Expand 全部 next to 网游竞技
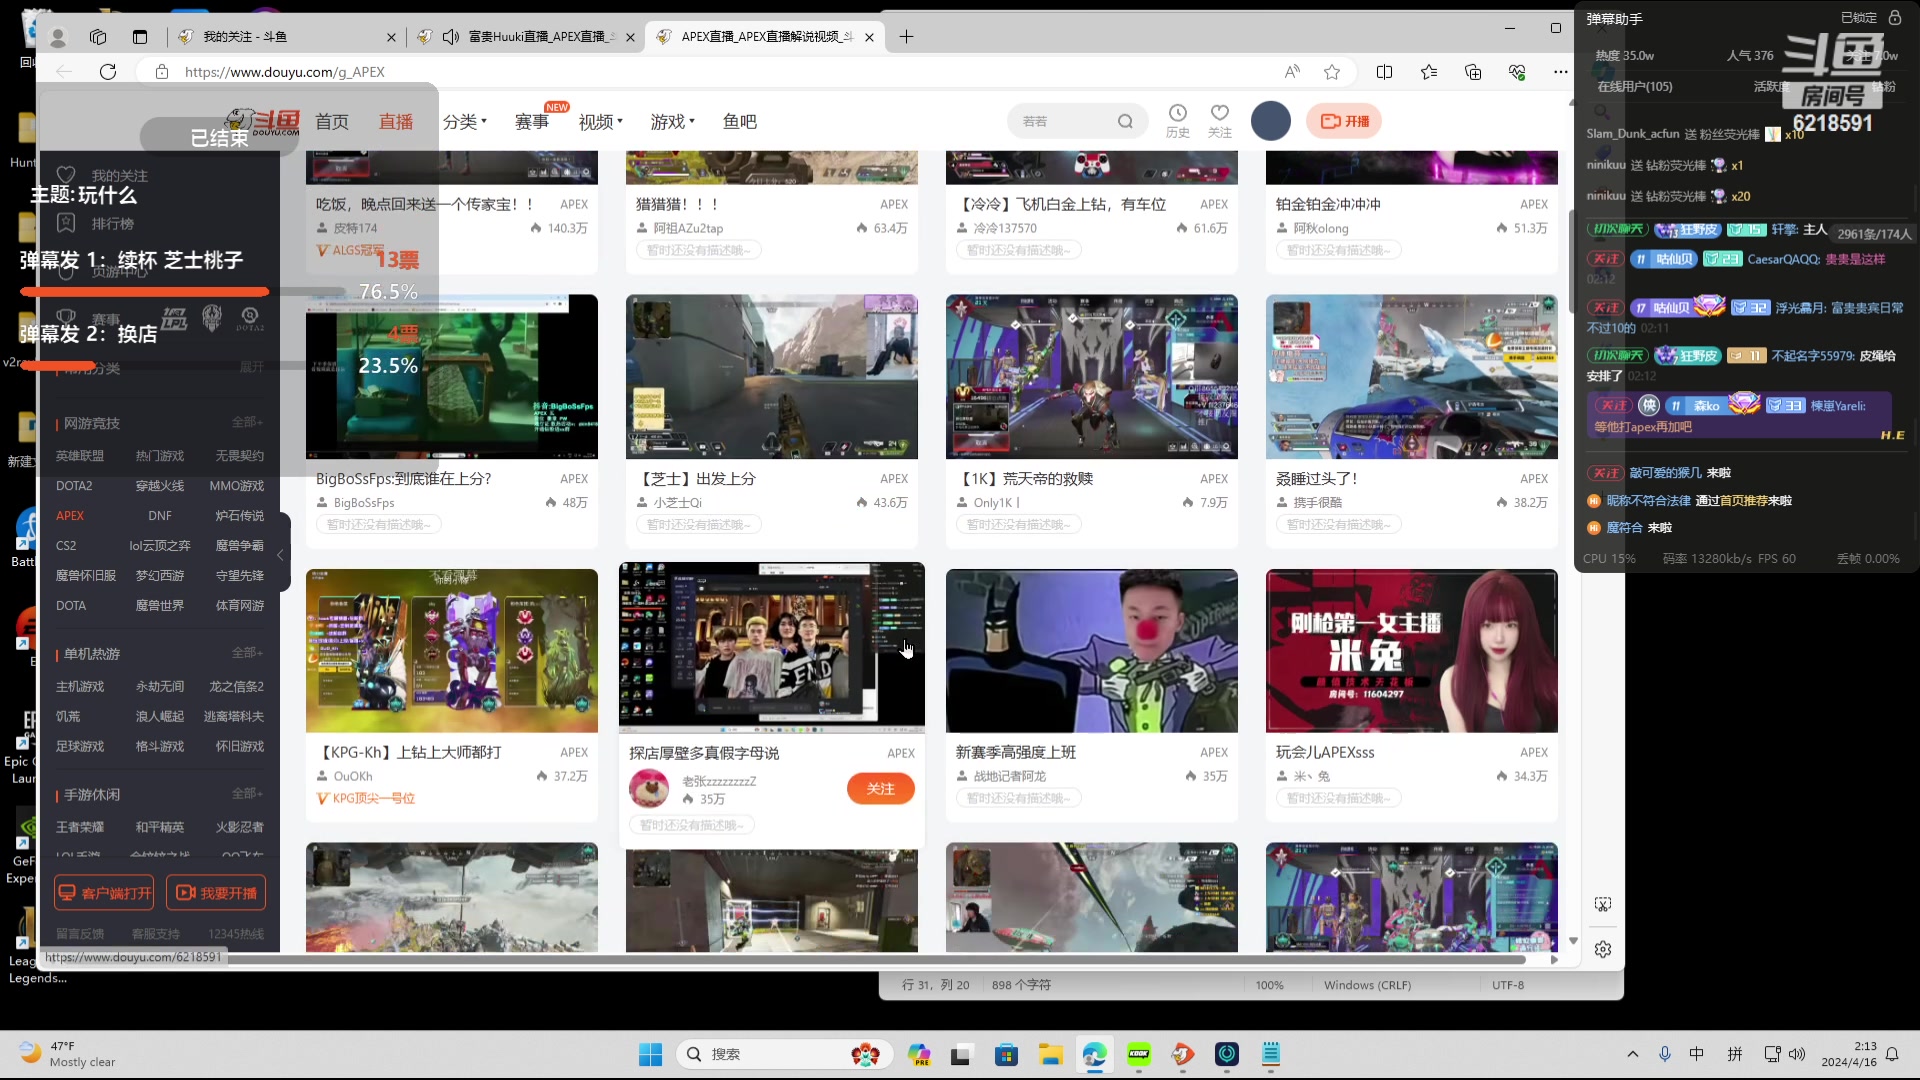This screenshot has width=1920, height=1080. click(247, 422)
